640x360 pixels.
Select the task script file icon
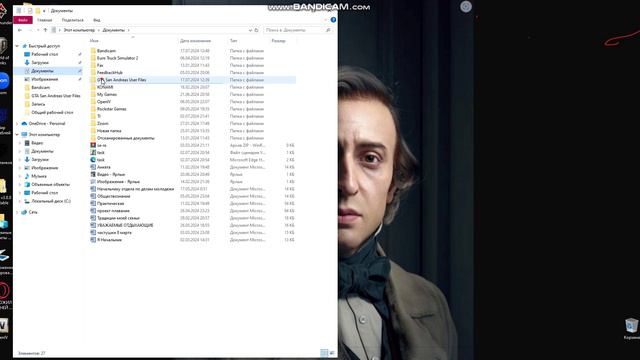[93, 153]
